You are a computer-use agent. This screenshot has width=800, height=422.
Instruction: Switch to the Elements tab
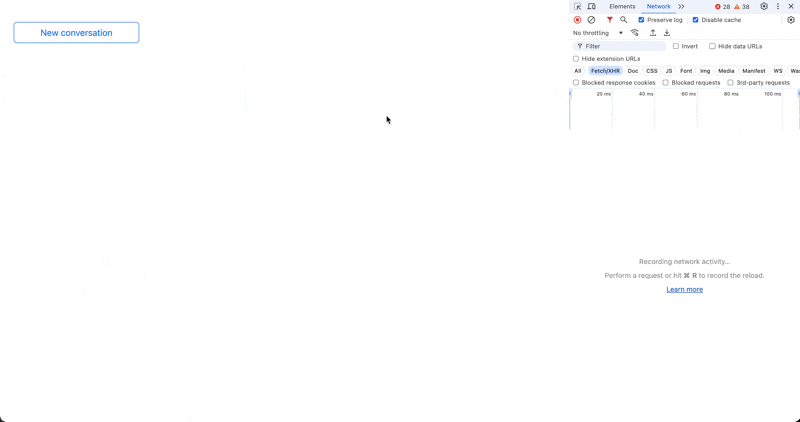point(622,7)
